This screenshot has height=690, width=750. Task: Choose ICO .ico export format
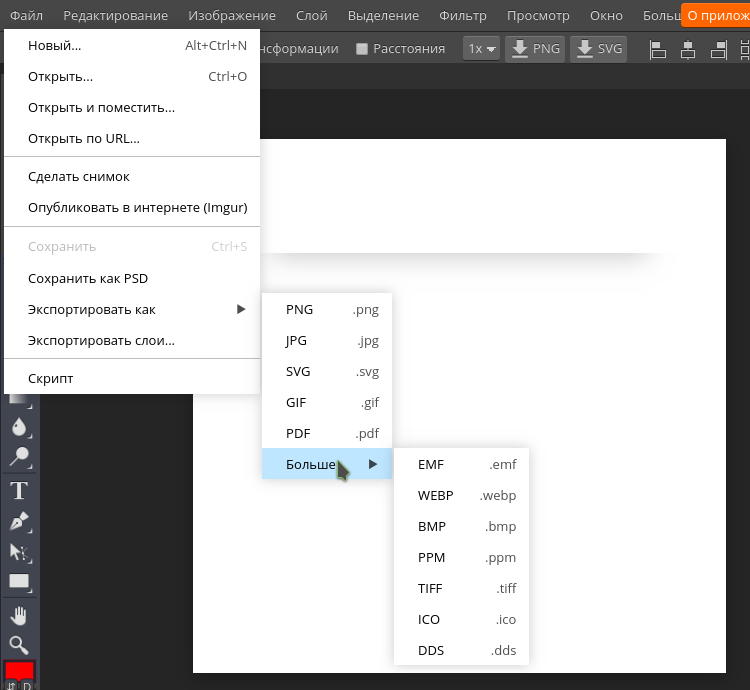[462, 619]
